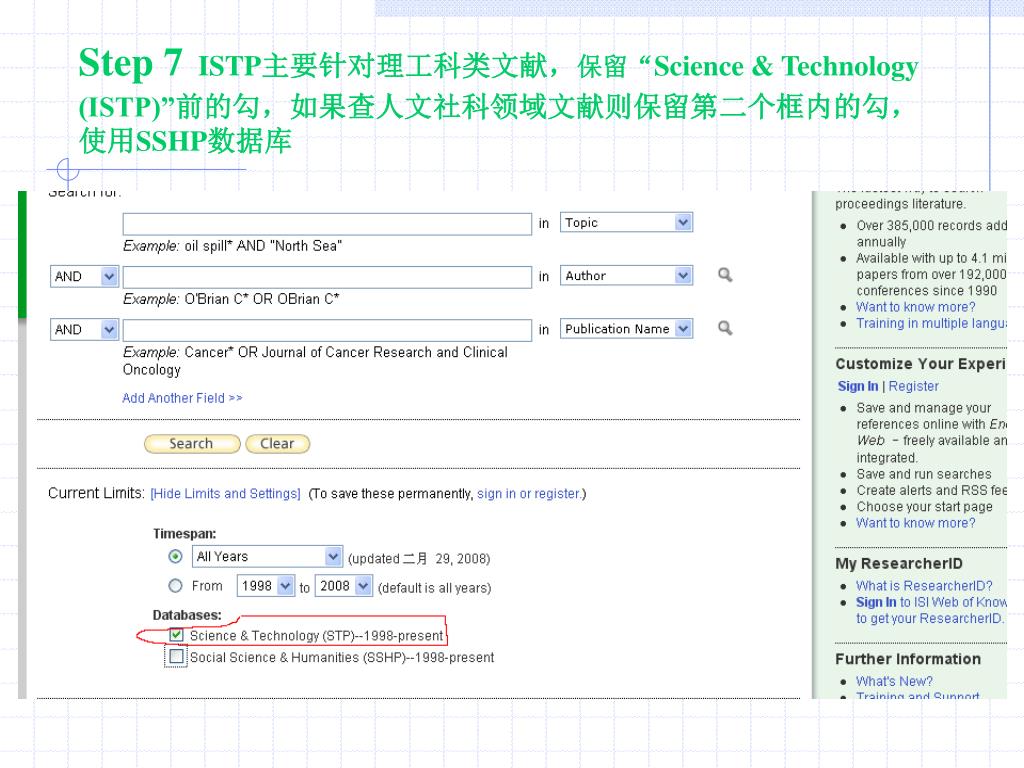Click the Sign In link
Screen dimensions: 1024x768
point(857,386)
